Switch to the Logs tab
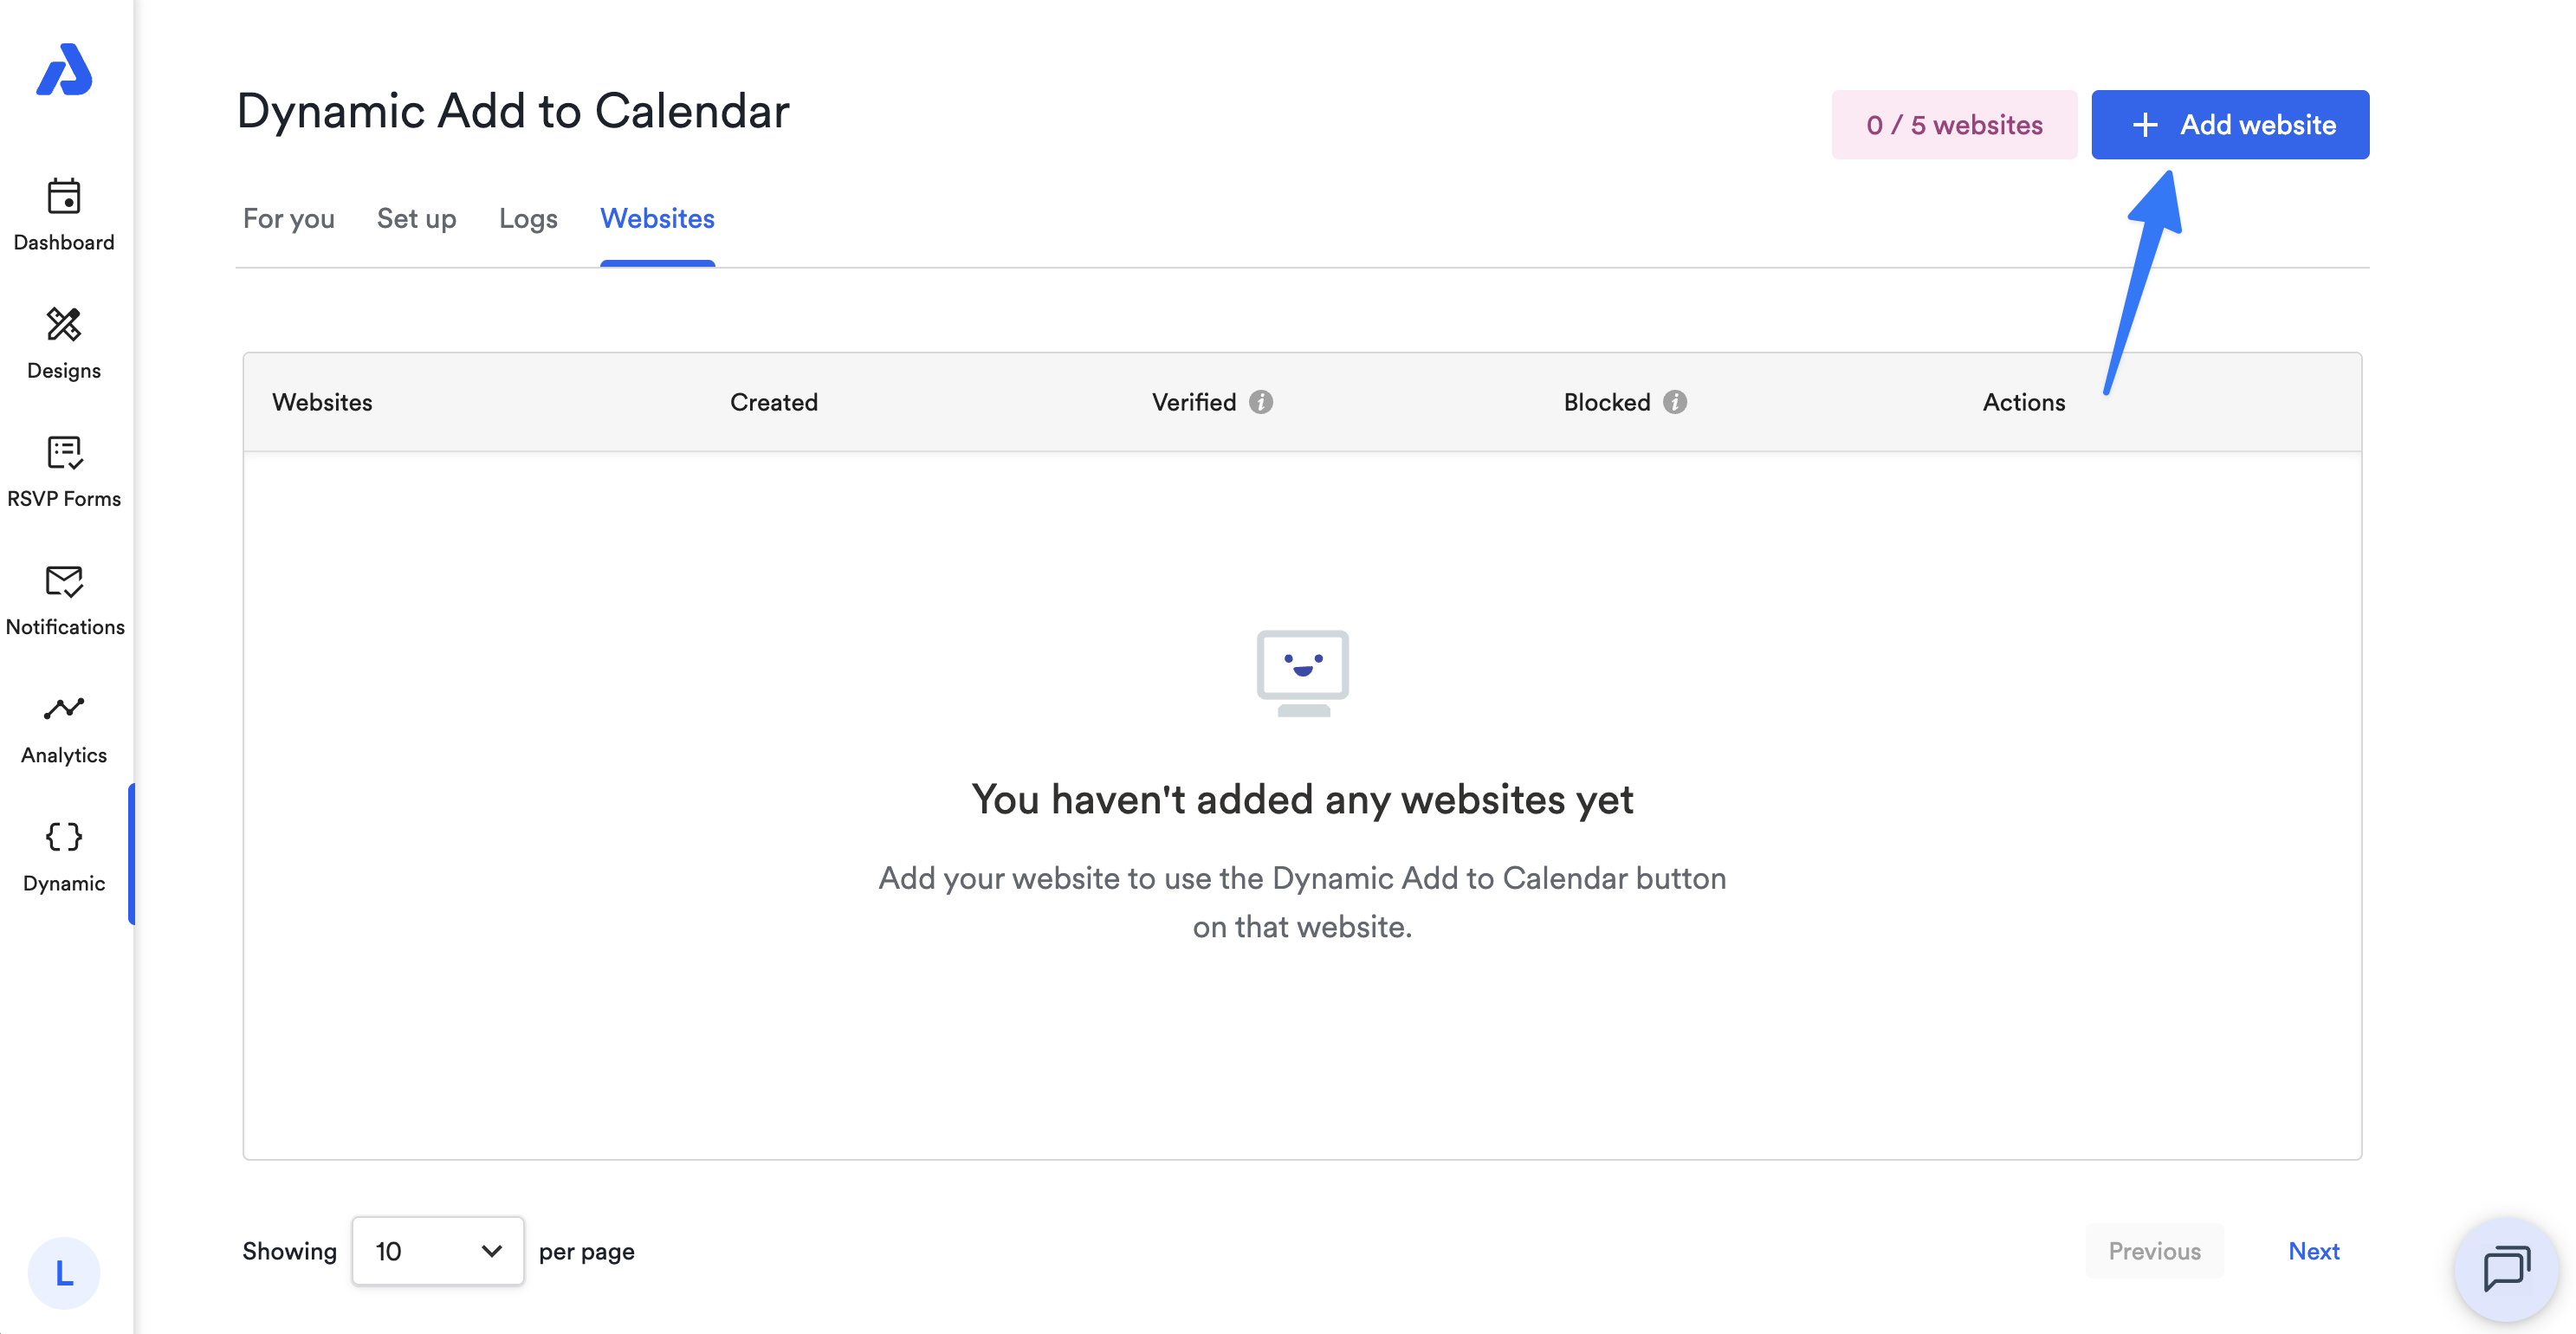This screenshot has height=1334, width=2576. point(528,219)
